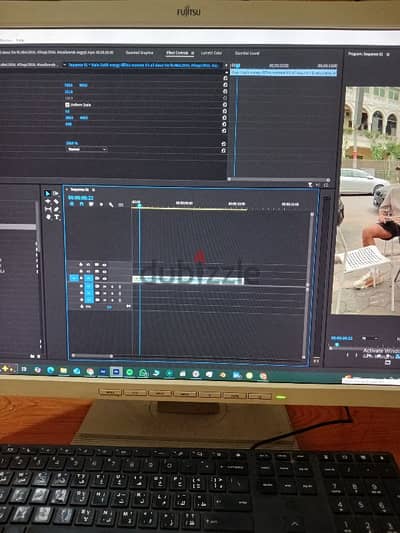The width and height of the screenshot is (400, 533).
Task: Open Timeline Display Settings wrench
Action: point(111,204)
